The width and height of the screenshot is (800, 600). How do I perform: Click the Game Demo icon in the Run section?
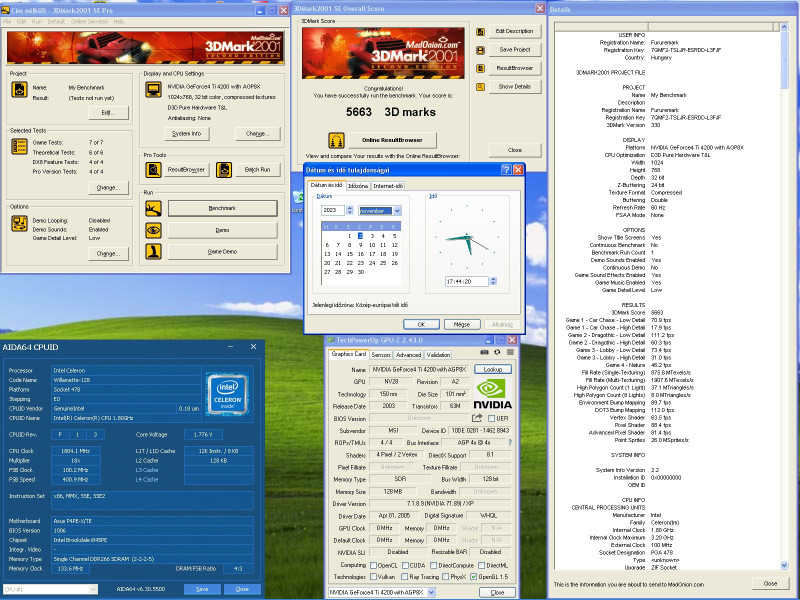[154, 252]
